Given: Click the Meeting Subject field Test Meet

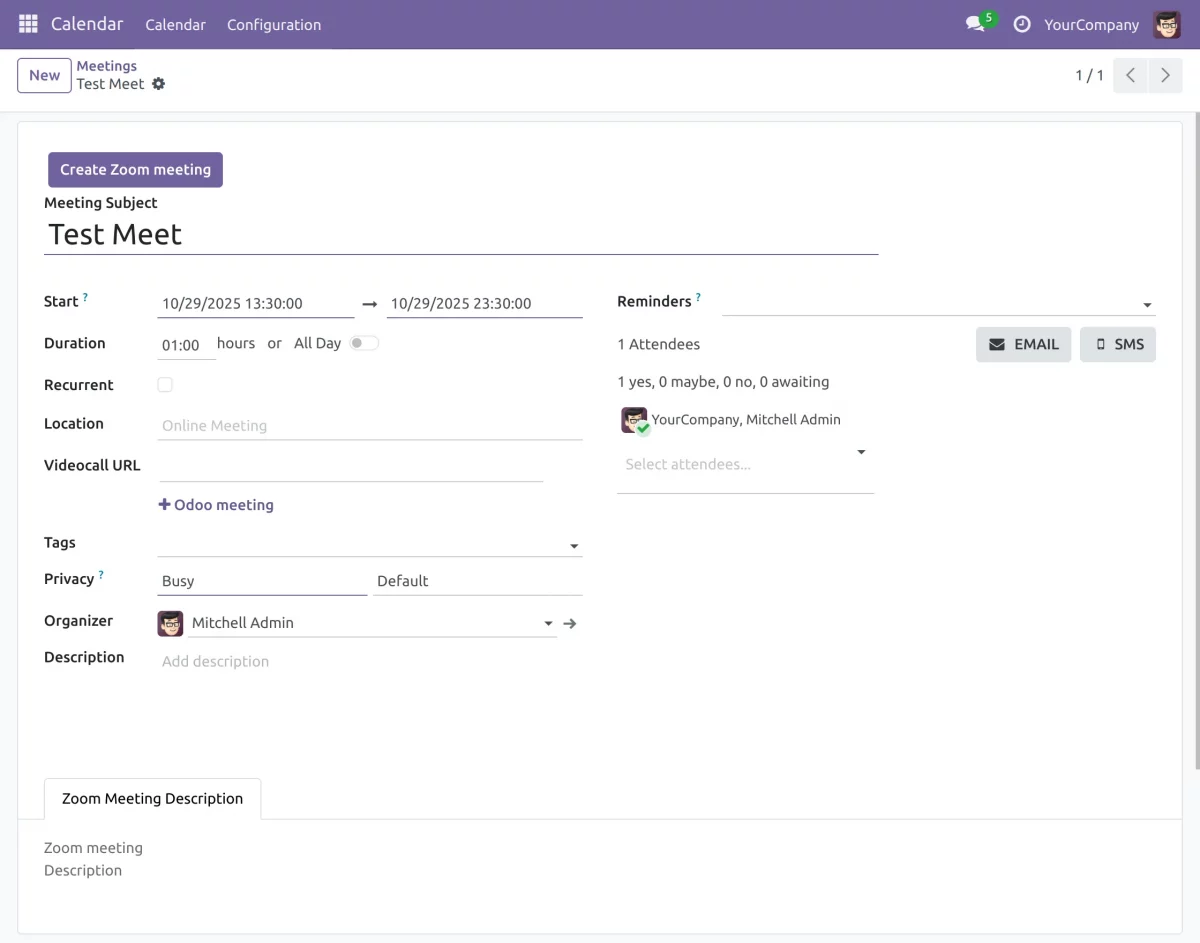Looking at the screenshot, I should pyautogui.click(x=461, y=234).
